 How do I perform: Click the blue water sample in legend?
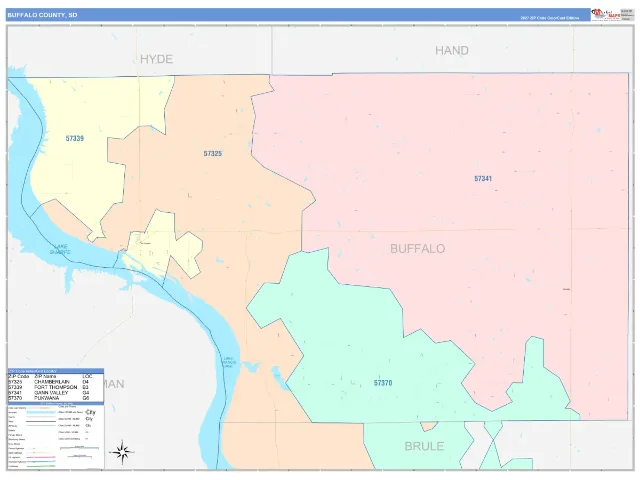coord(41,412)
